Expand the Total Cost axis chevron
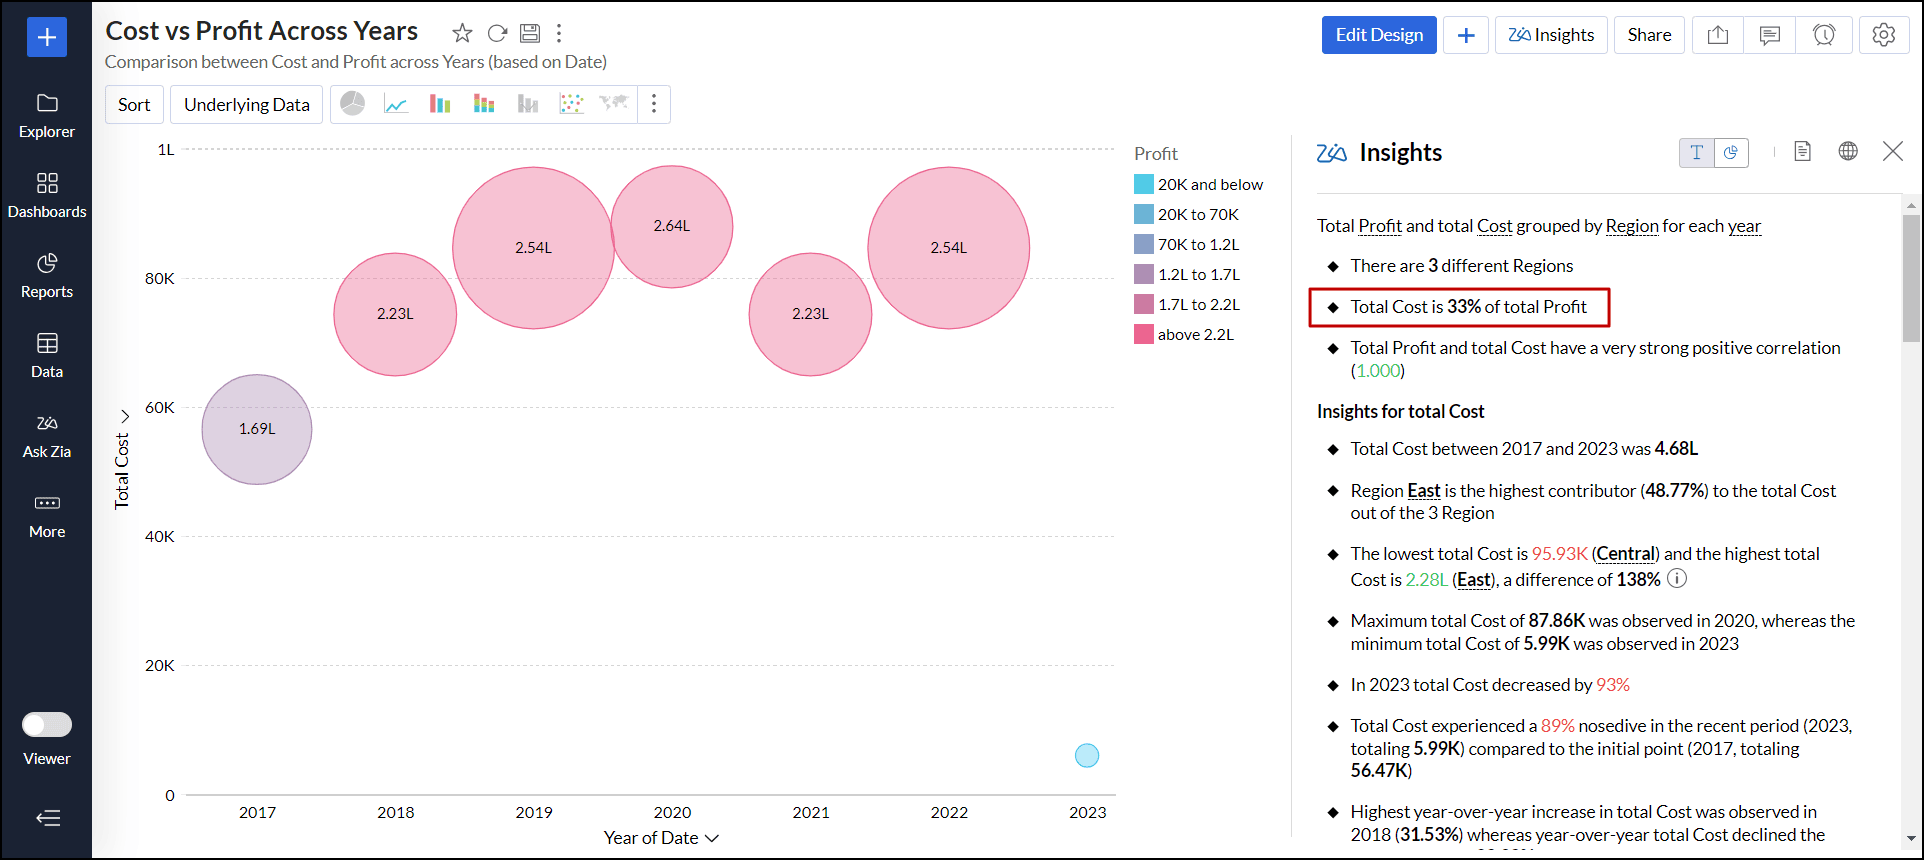This screenshot has height=860, width=1924. (125, 416)
